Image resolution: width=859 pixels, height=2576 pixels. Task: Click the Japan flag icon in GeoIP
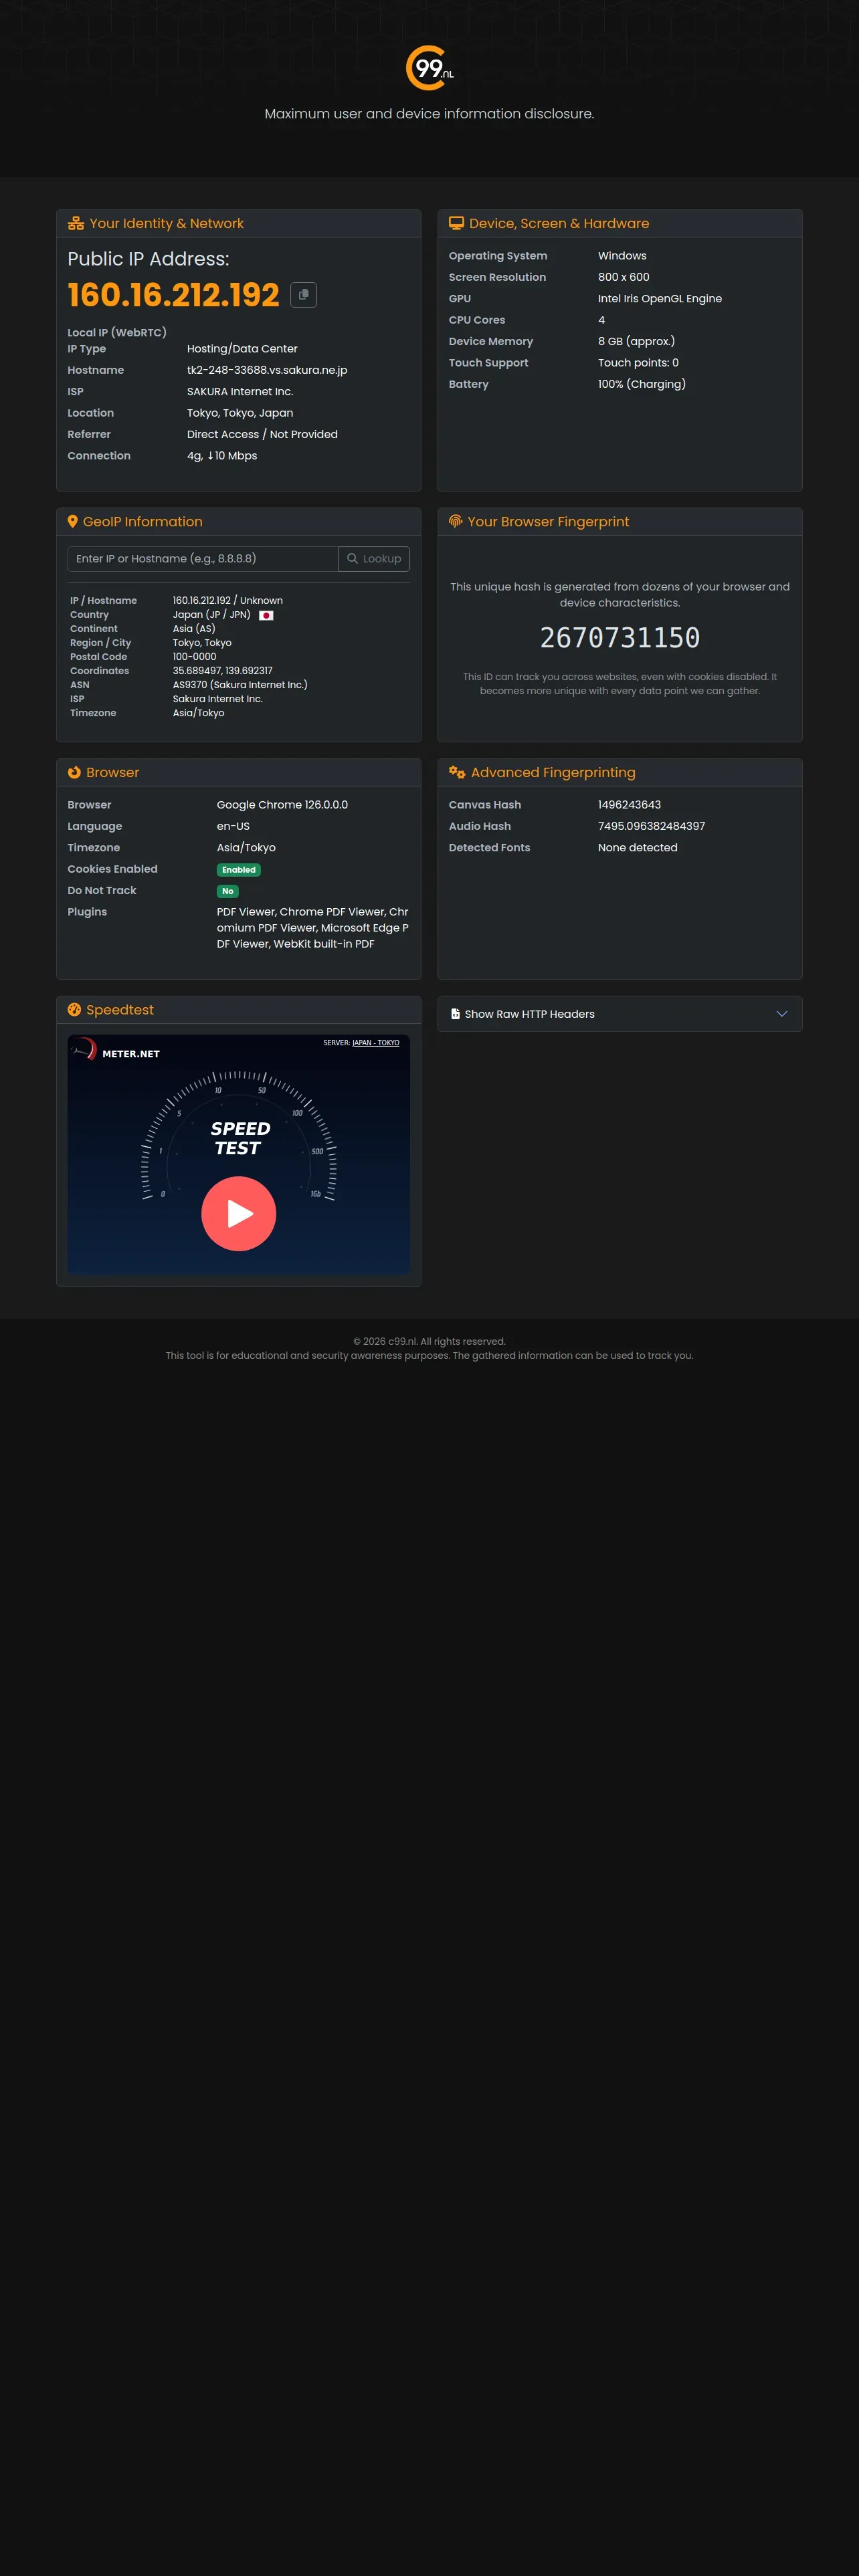[266, 615]
